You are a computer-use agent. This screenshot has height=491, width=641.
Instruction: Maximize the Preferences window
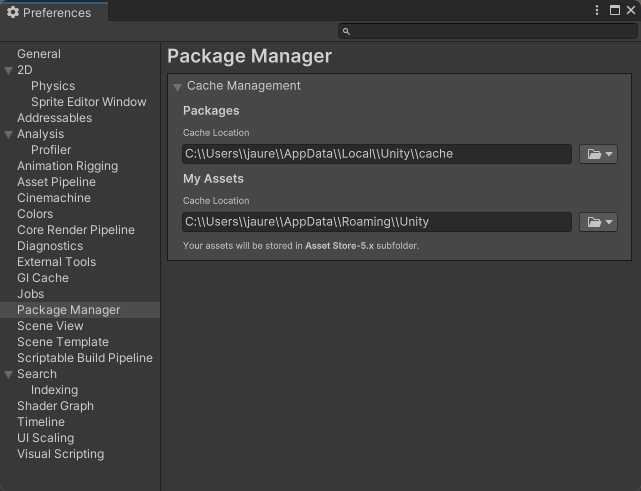[x=612, y=11]
